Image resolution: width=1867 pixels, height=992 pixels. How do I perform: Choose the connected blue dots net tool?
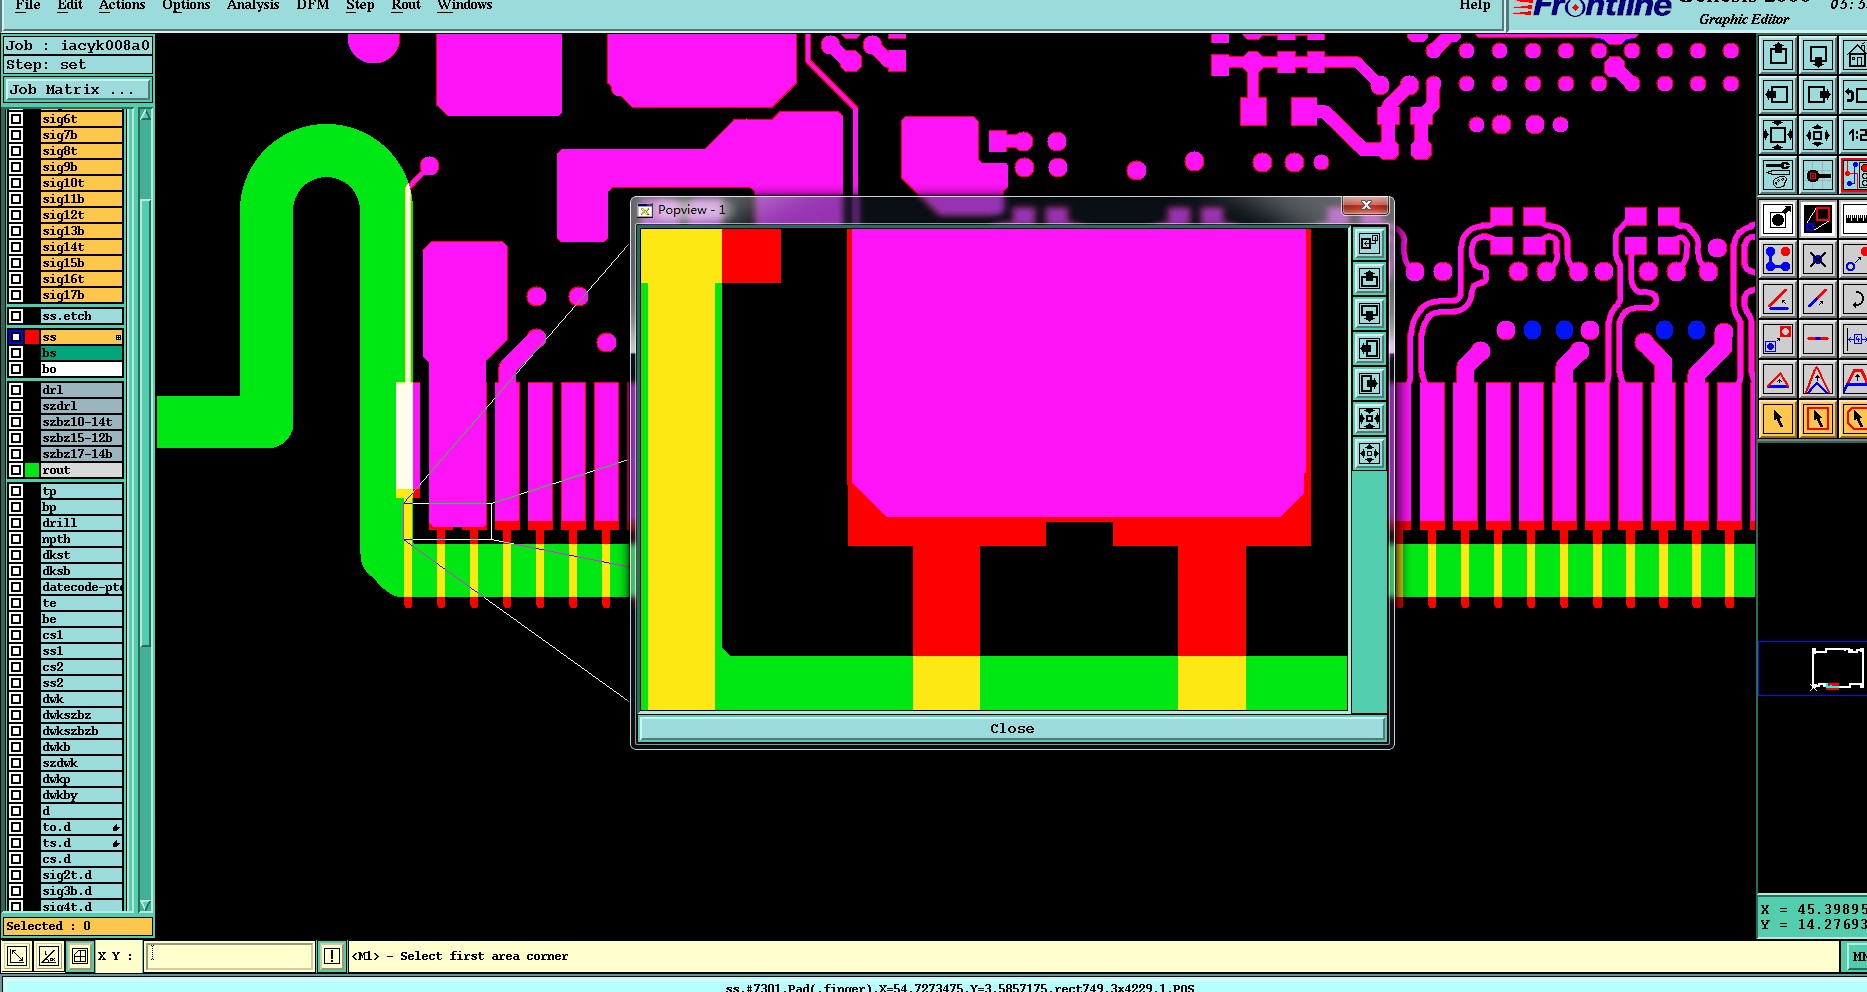1777,259
